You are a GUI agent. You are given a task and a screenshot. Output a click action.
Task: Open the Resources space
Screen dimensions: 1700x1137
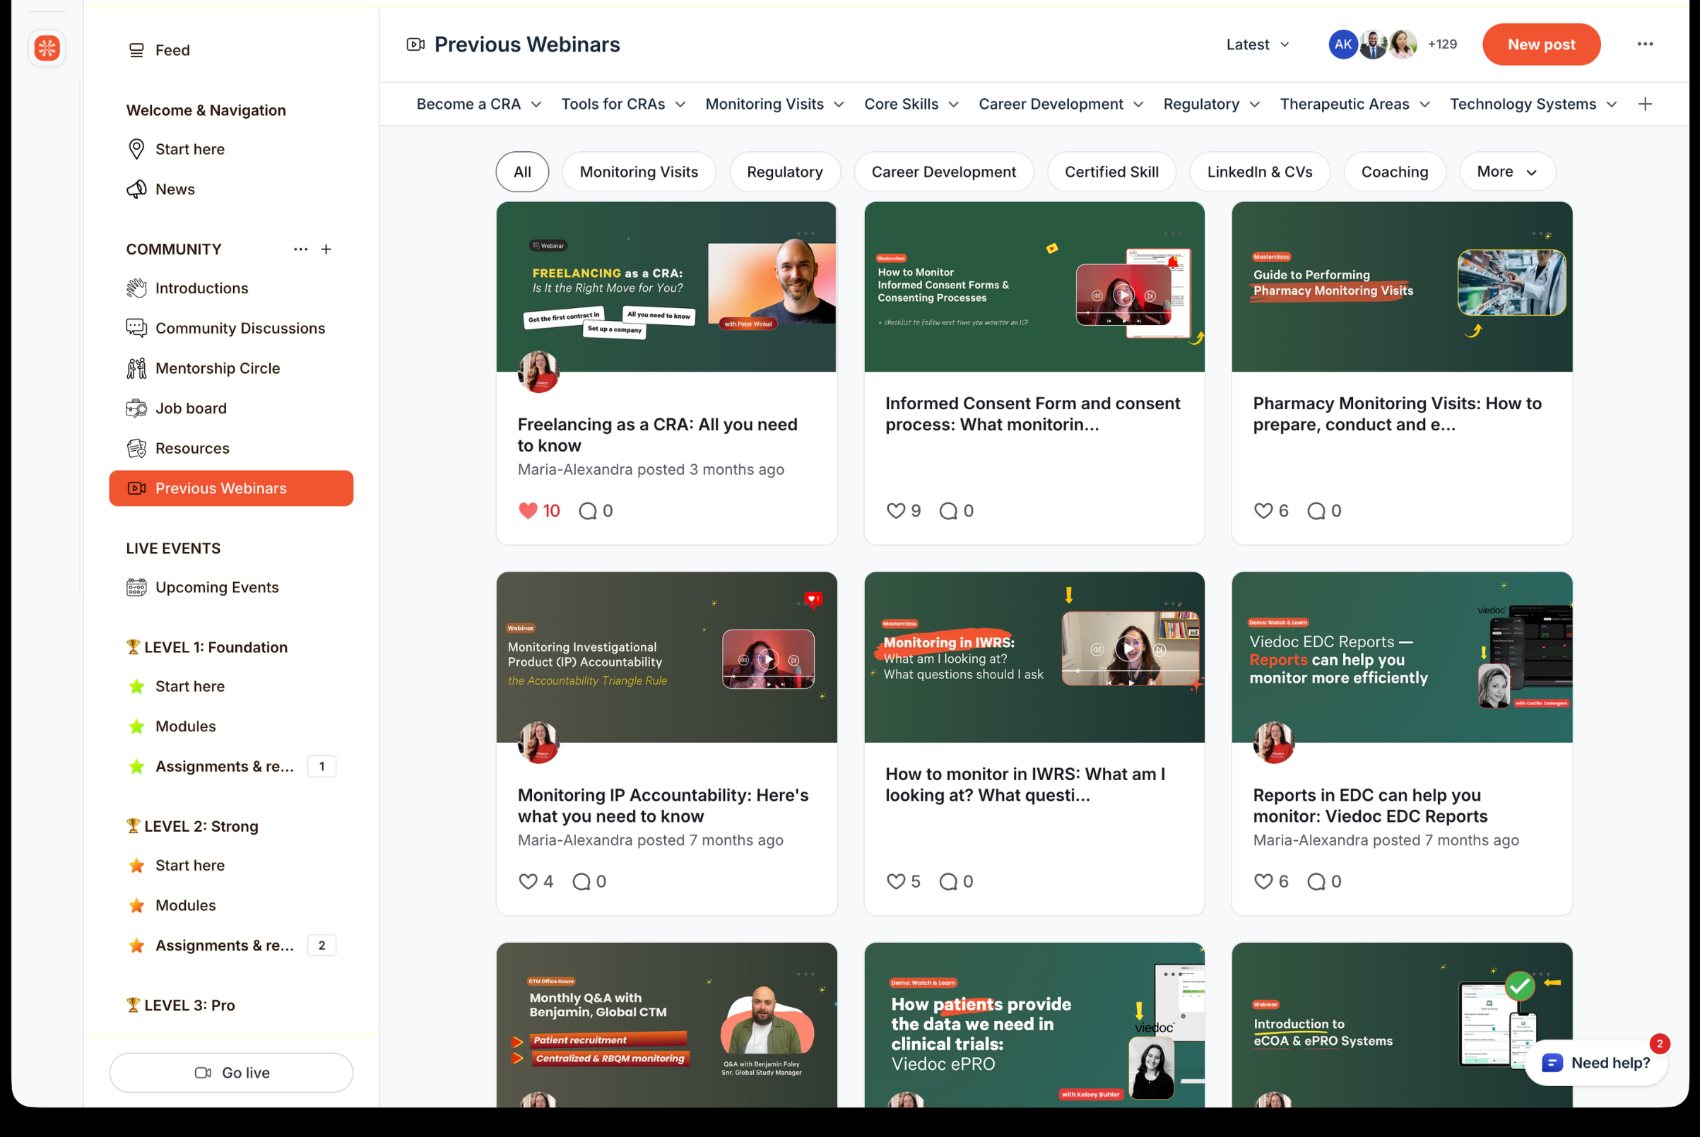coord(192,448)
